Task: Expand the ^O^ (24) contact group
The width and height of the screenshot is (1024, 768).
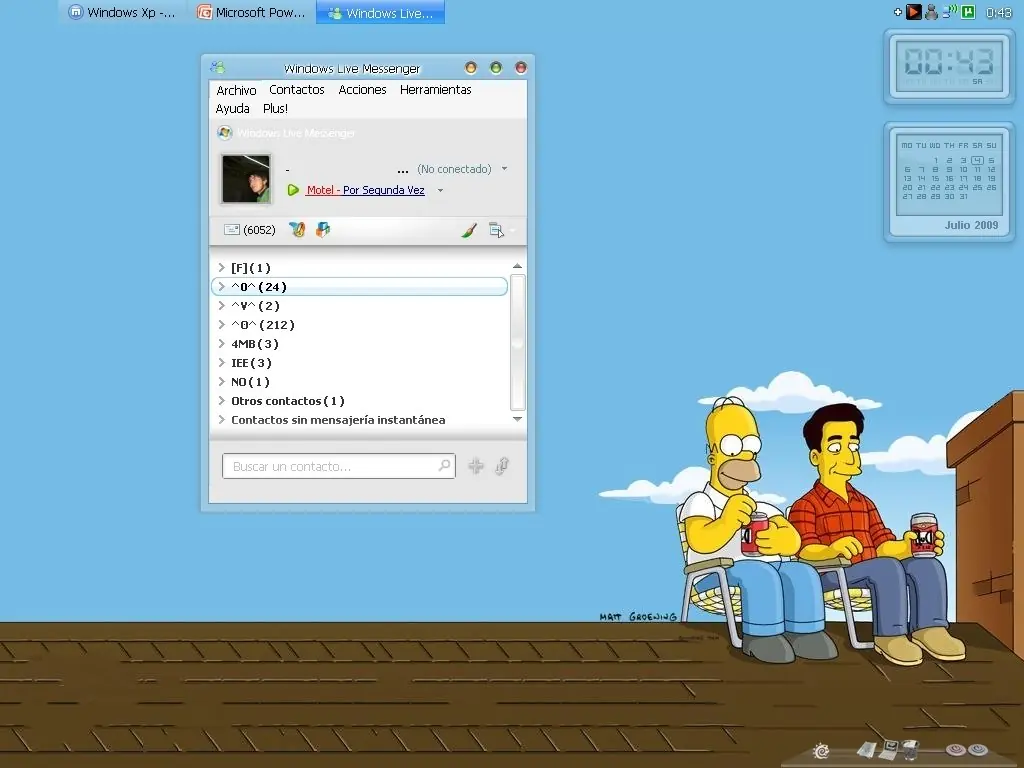Action: click(221, 286)
